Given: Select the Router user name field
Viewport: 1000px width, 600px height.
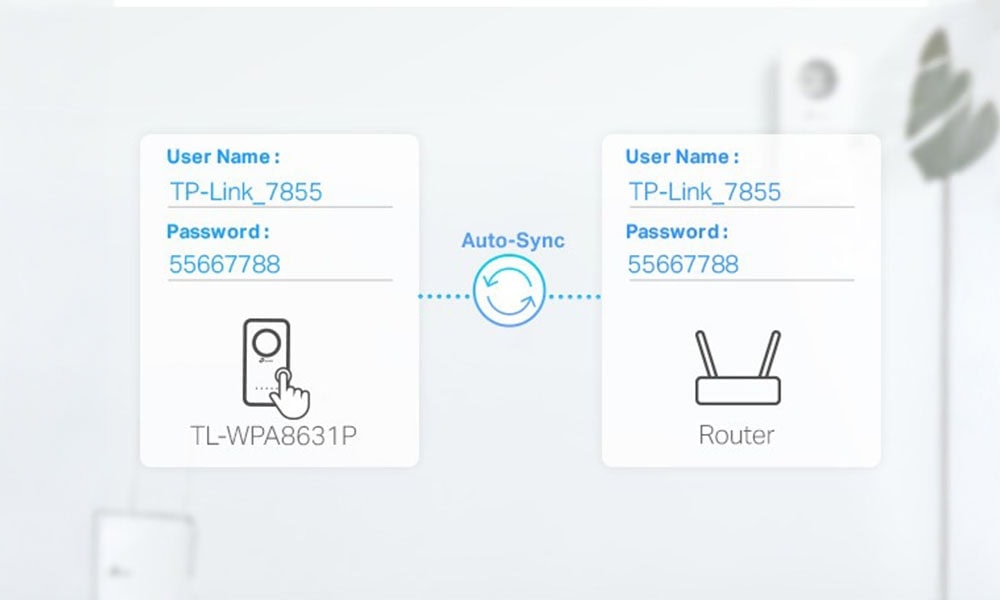Looking at the screenshot, I should (740, 192).
